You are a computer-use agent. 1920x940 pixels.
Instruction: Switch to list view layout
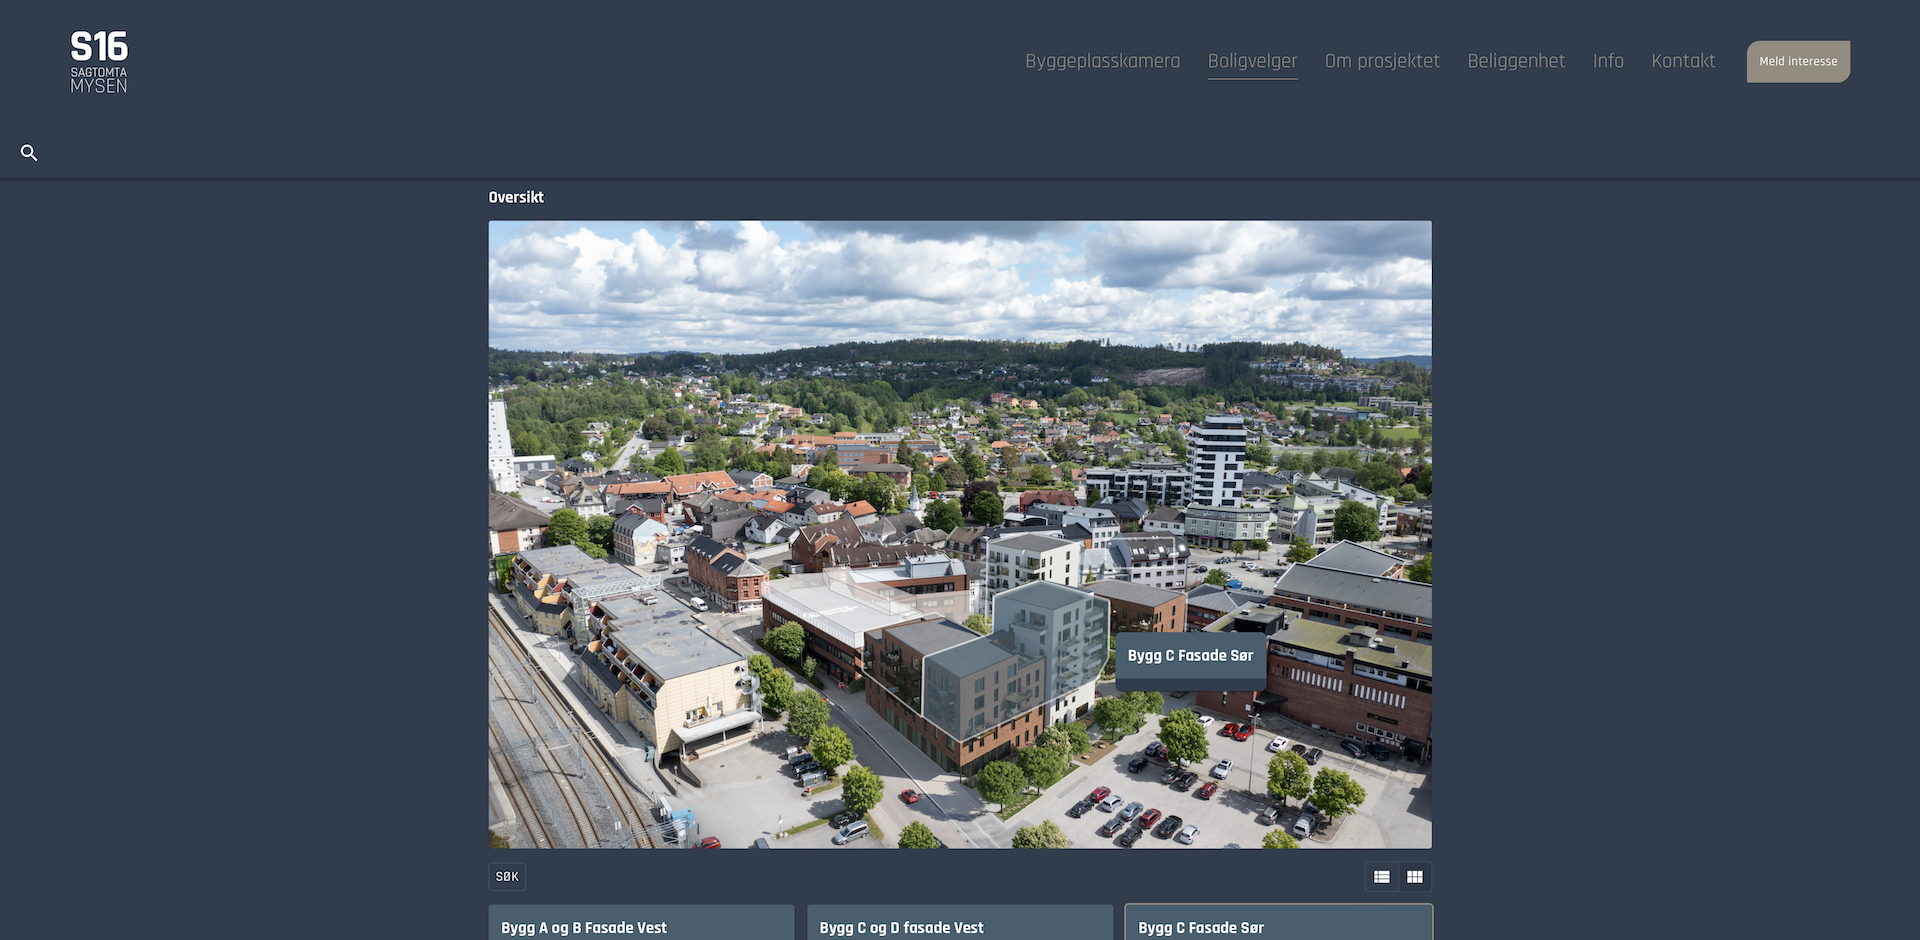tap(1382, 877)
